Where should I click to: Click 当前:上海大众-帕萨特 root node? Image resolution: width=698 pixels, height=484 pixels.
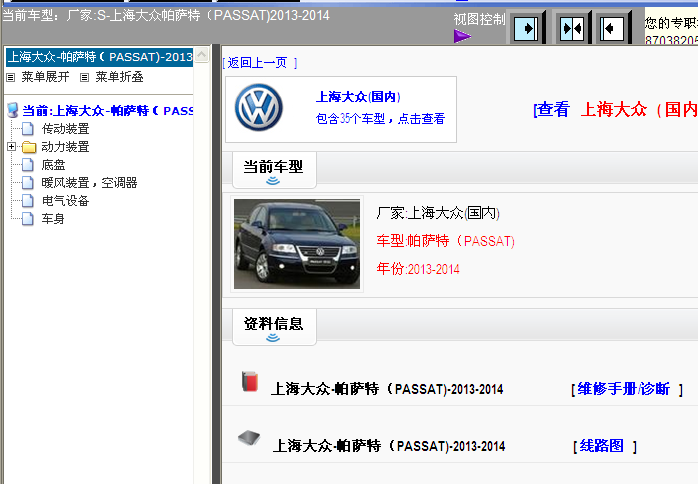pyautogui.click(x=107, y=110)
